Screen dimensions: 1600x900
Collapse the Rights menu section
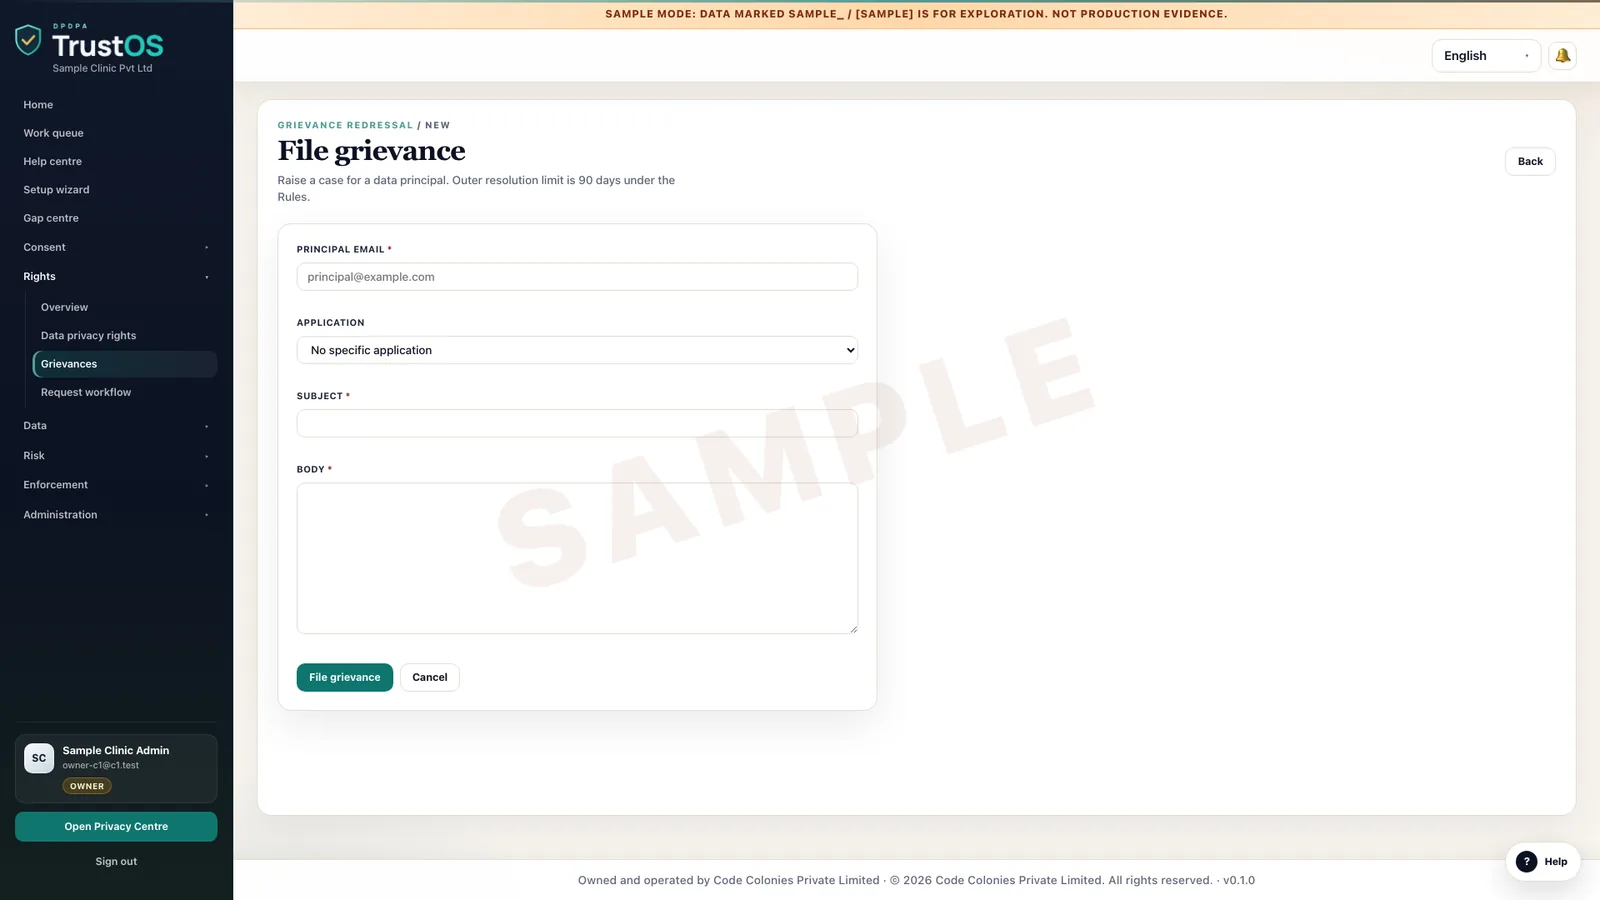tap(116, 277)
